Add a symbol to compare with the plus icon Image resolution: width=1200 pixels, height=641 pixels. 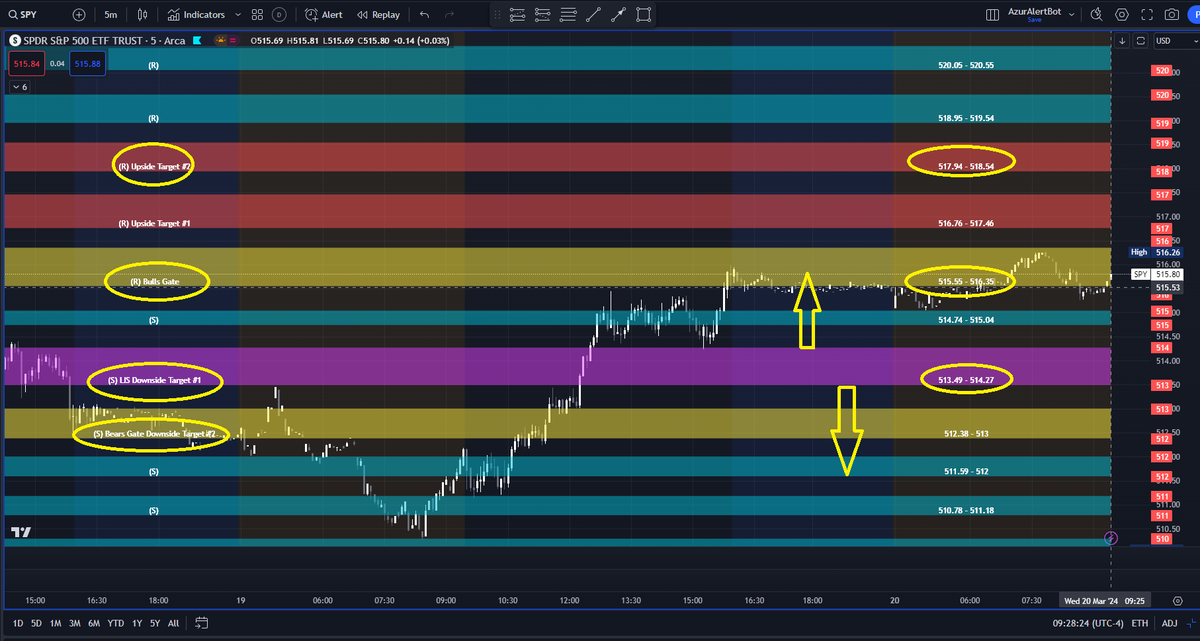[x=79, y=15]
